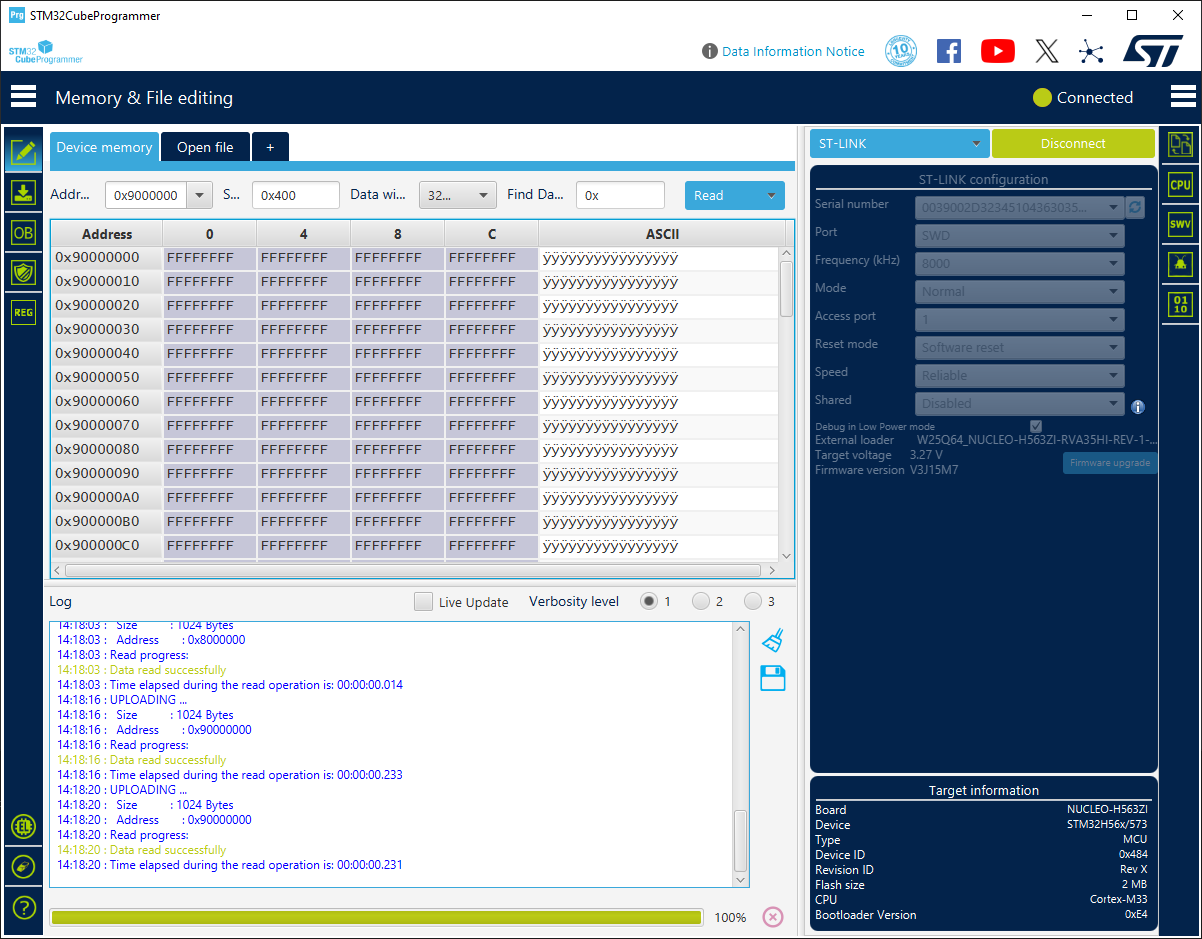The image size is (1202, 939).
Task: Enable the Live Update checkbox
Action: coord(423,601)
